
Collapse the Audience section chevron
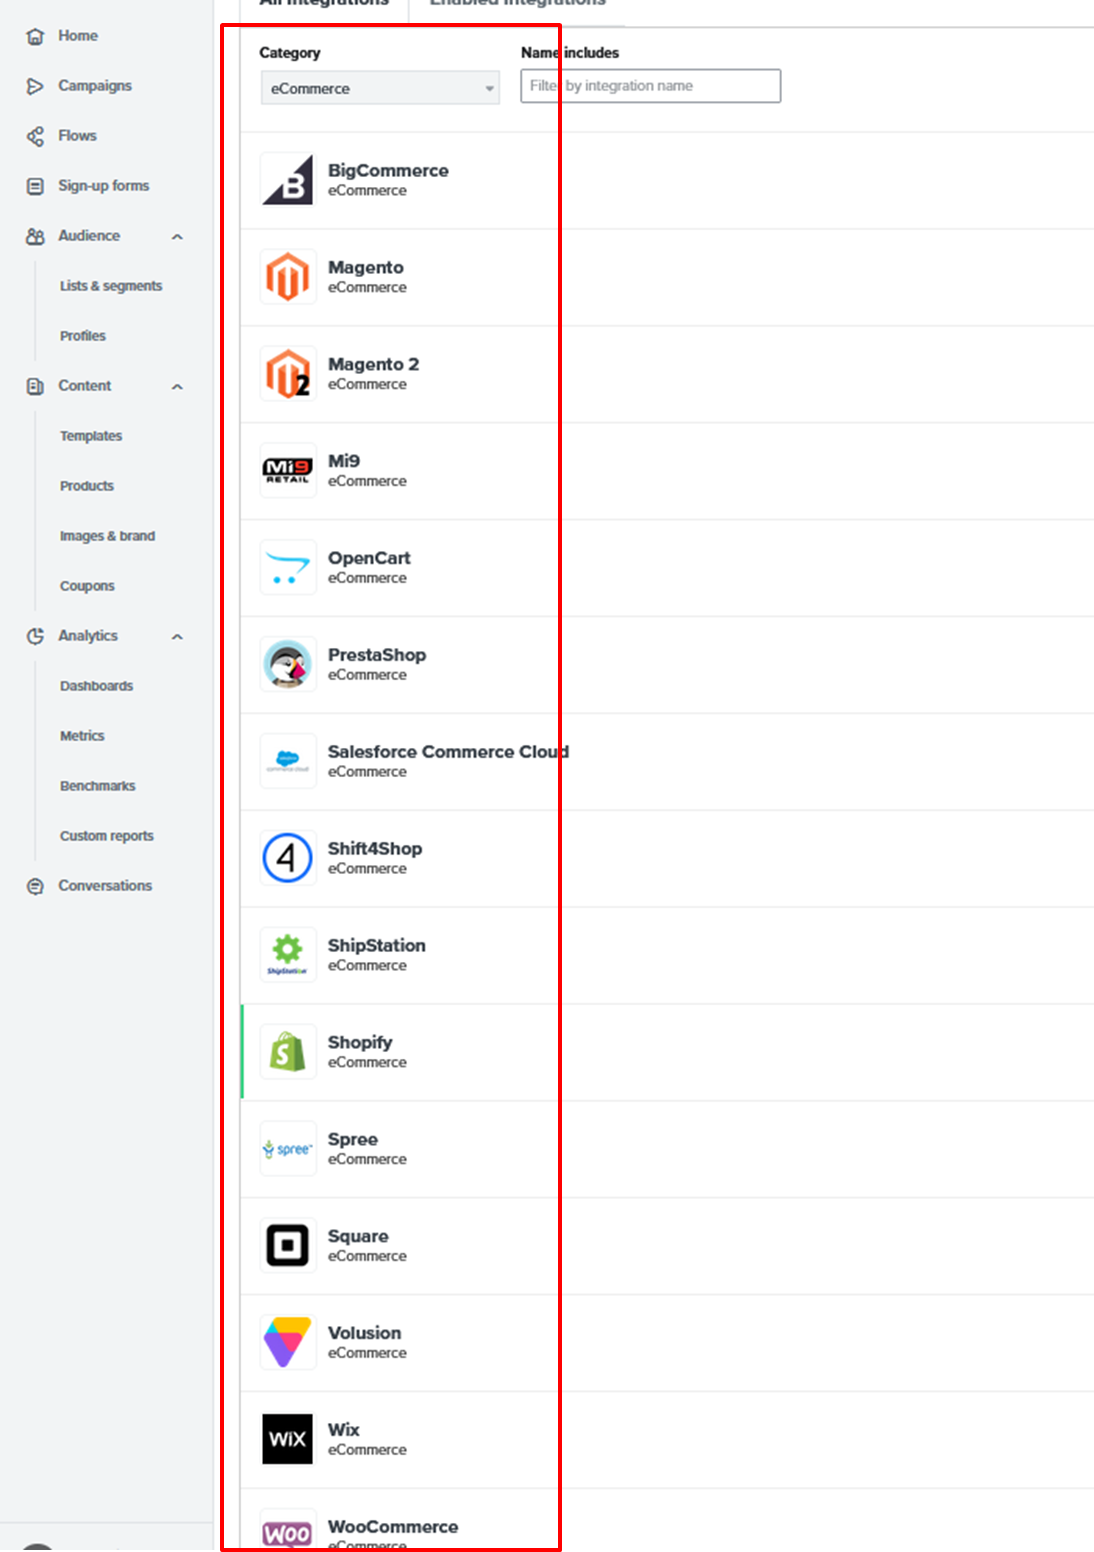pyautogui.click(x=177, y=237)
